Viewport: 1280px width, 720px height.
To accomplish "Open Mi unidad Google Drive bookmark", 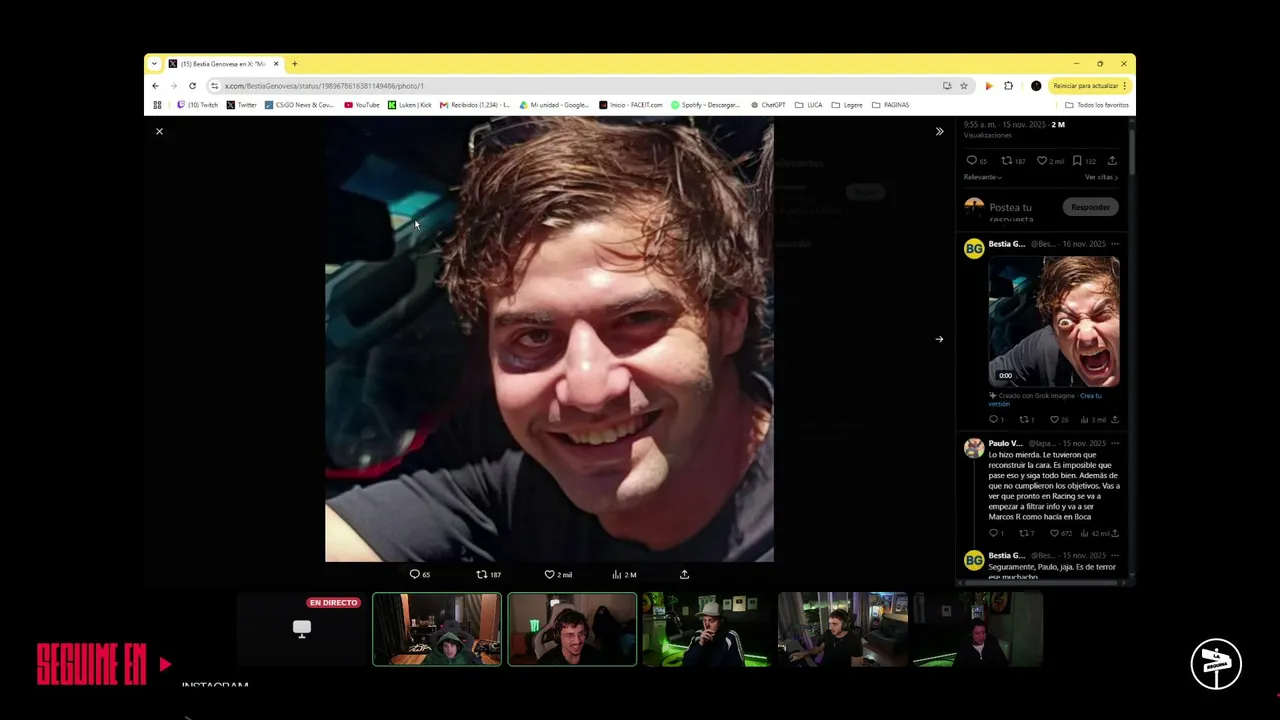I will tap(554, 105).
